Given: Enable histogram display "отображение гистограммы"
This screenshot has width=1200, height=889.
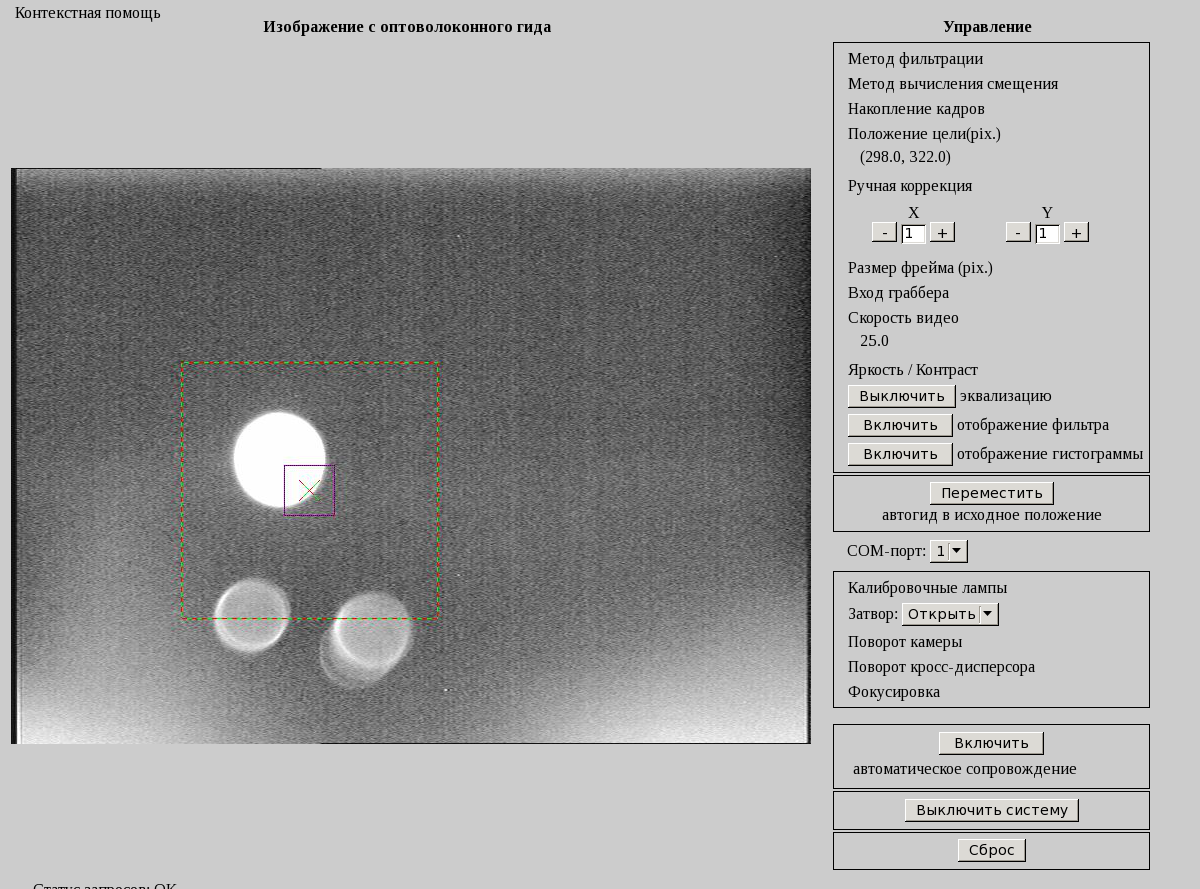Looking at the screenshot, I should click(x=899, y=453).
